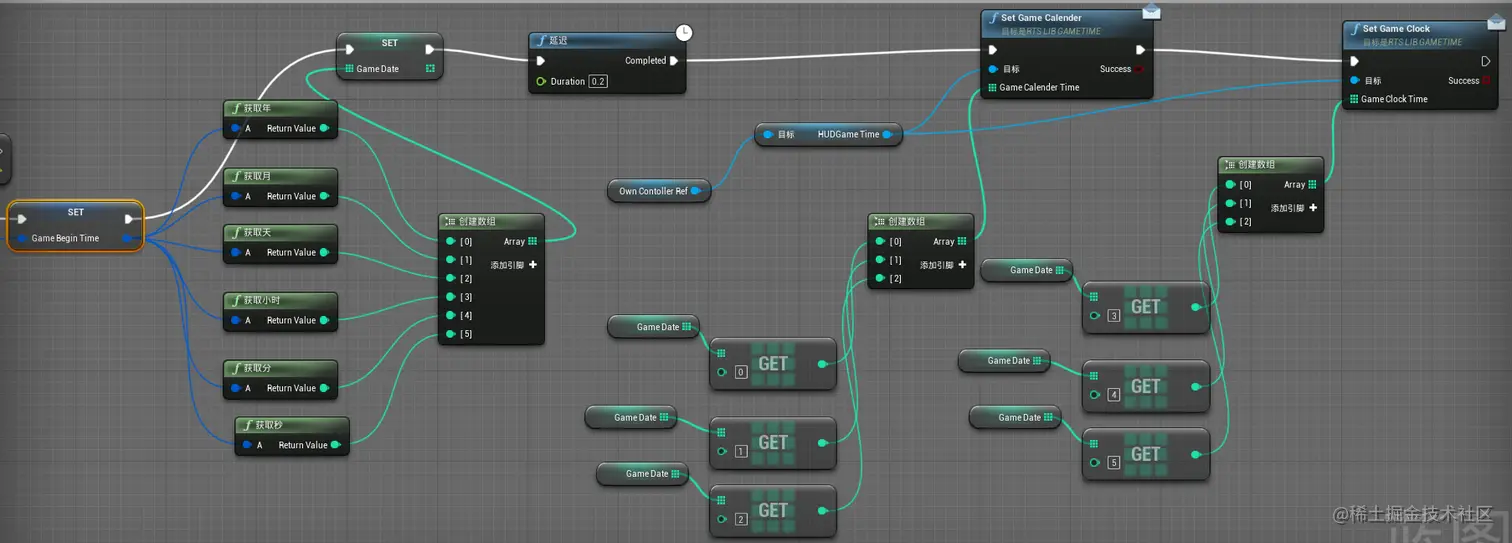Click pin [5] on the six-element 创建数组 node
Image resolution: width=1512 pixels, height=543 pixels.
(451, 334)
